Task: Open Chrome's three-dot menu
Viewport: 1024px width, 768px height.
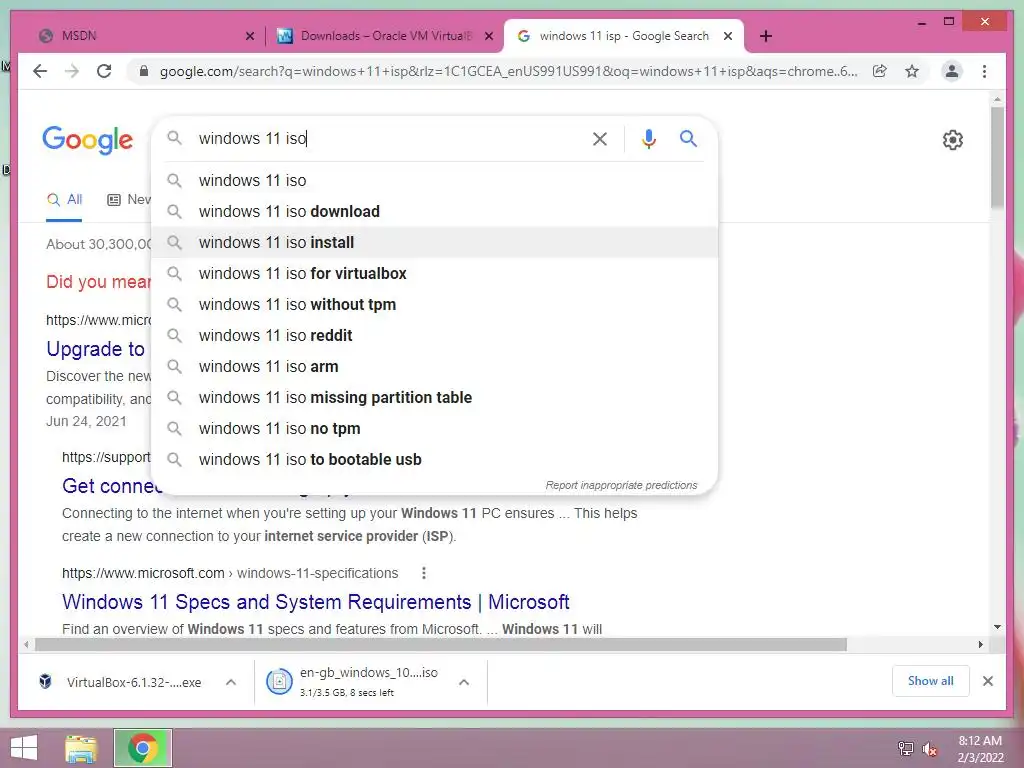Action: pyautogui.click(x=984, y=71)
